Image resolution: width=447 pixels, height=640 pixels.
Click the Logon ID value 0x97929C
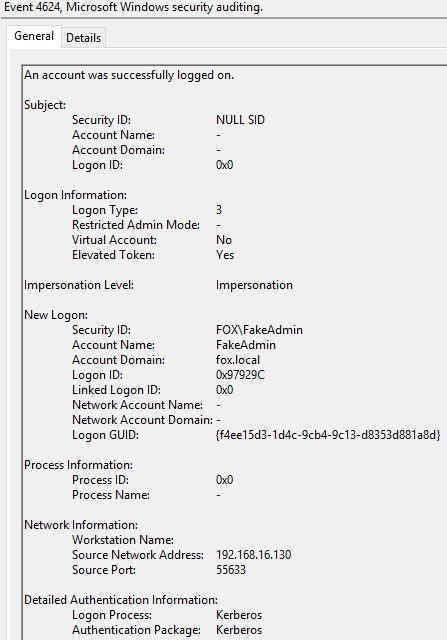point(240,375)
